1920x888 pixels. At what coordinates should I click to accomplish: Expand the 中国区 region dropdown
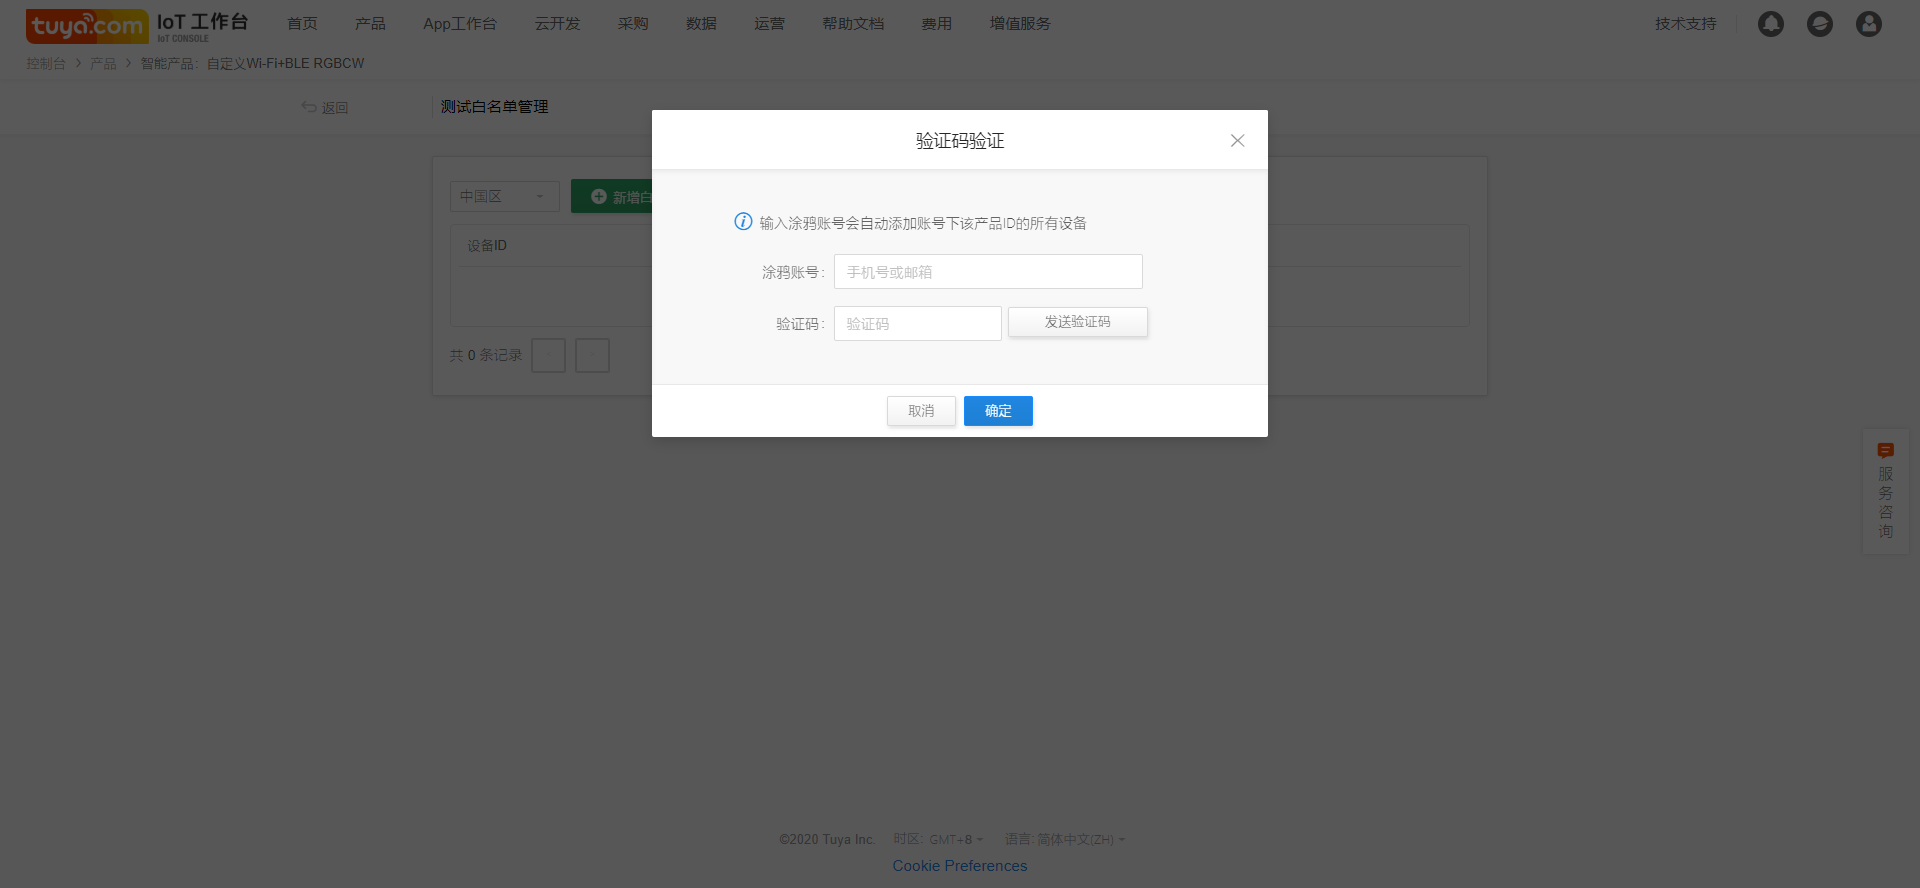[x=504, y=197]
